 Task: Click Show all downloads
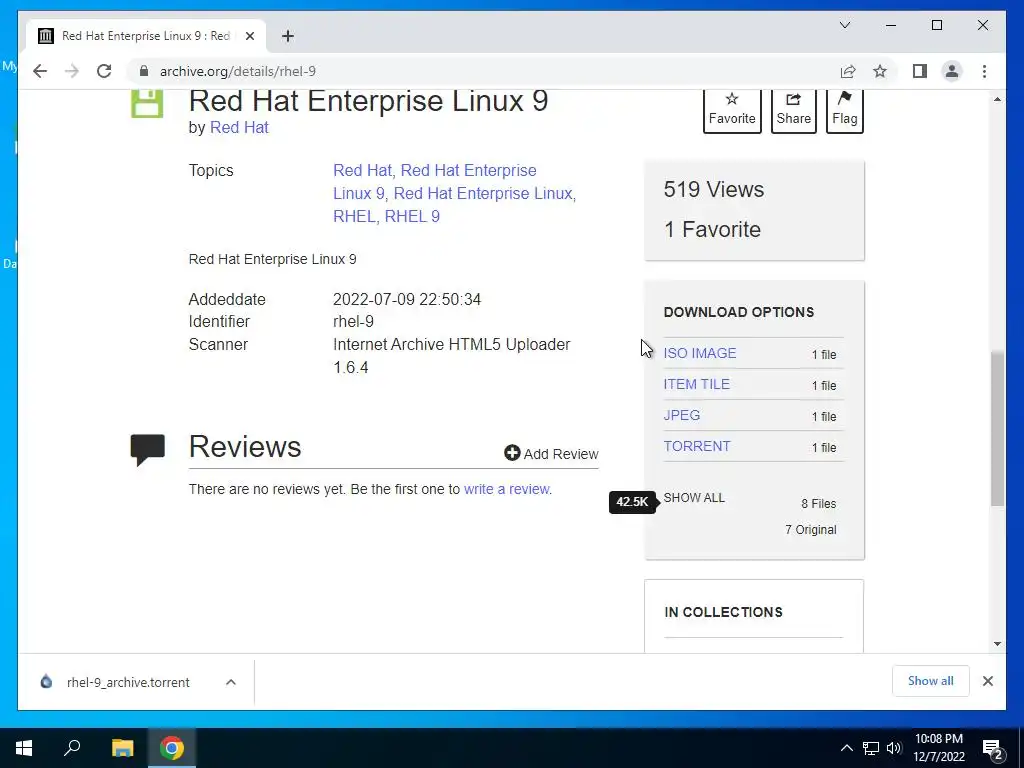(931, 681)
